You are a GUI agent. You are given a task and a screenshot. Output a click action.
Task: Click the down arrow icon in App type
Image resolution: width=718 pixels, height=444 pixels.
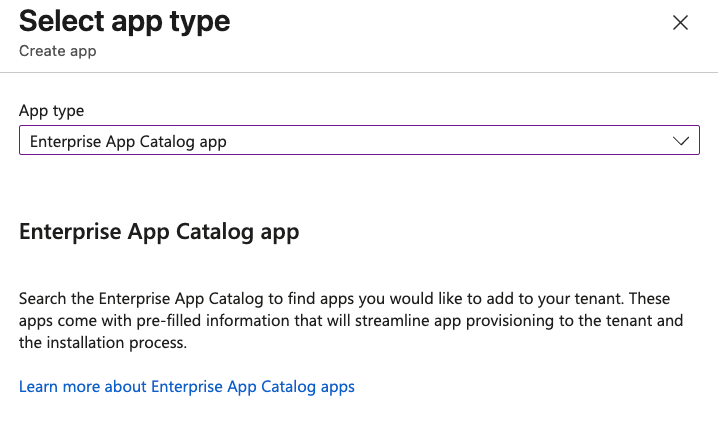click(x=682, y=141)
